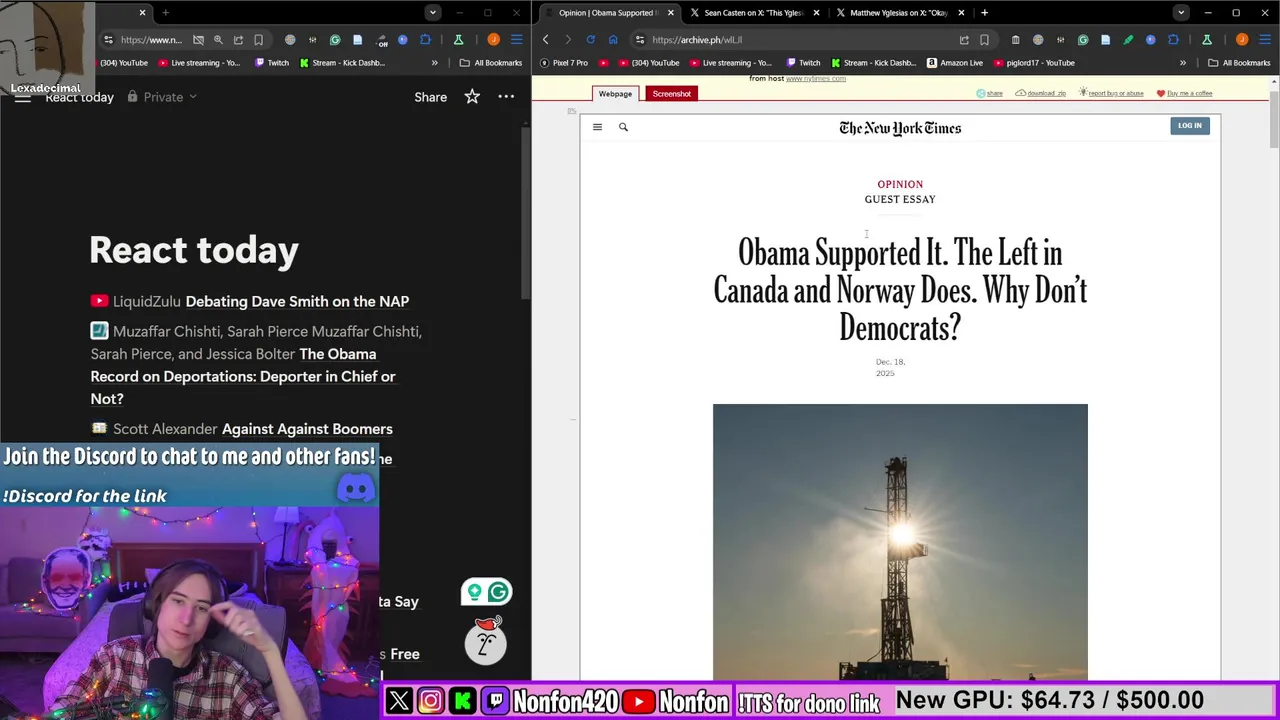Viewport: 1280px width, 720px height.
Task: Click the lab flask icon in left browser
Action: 458,40
